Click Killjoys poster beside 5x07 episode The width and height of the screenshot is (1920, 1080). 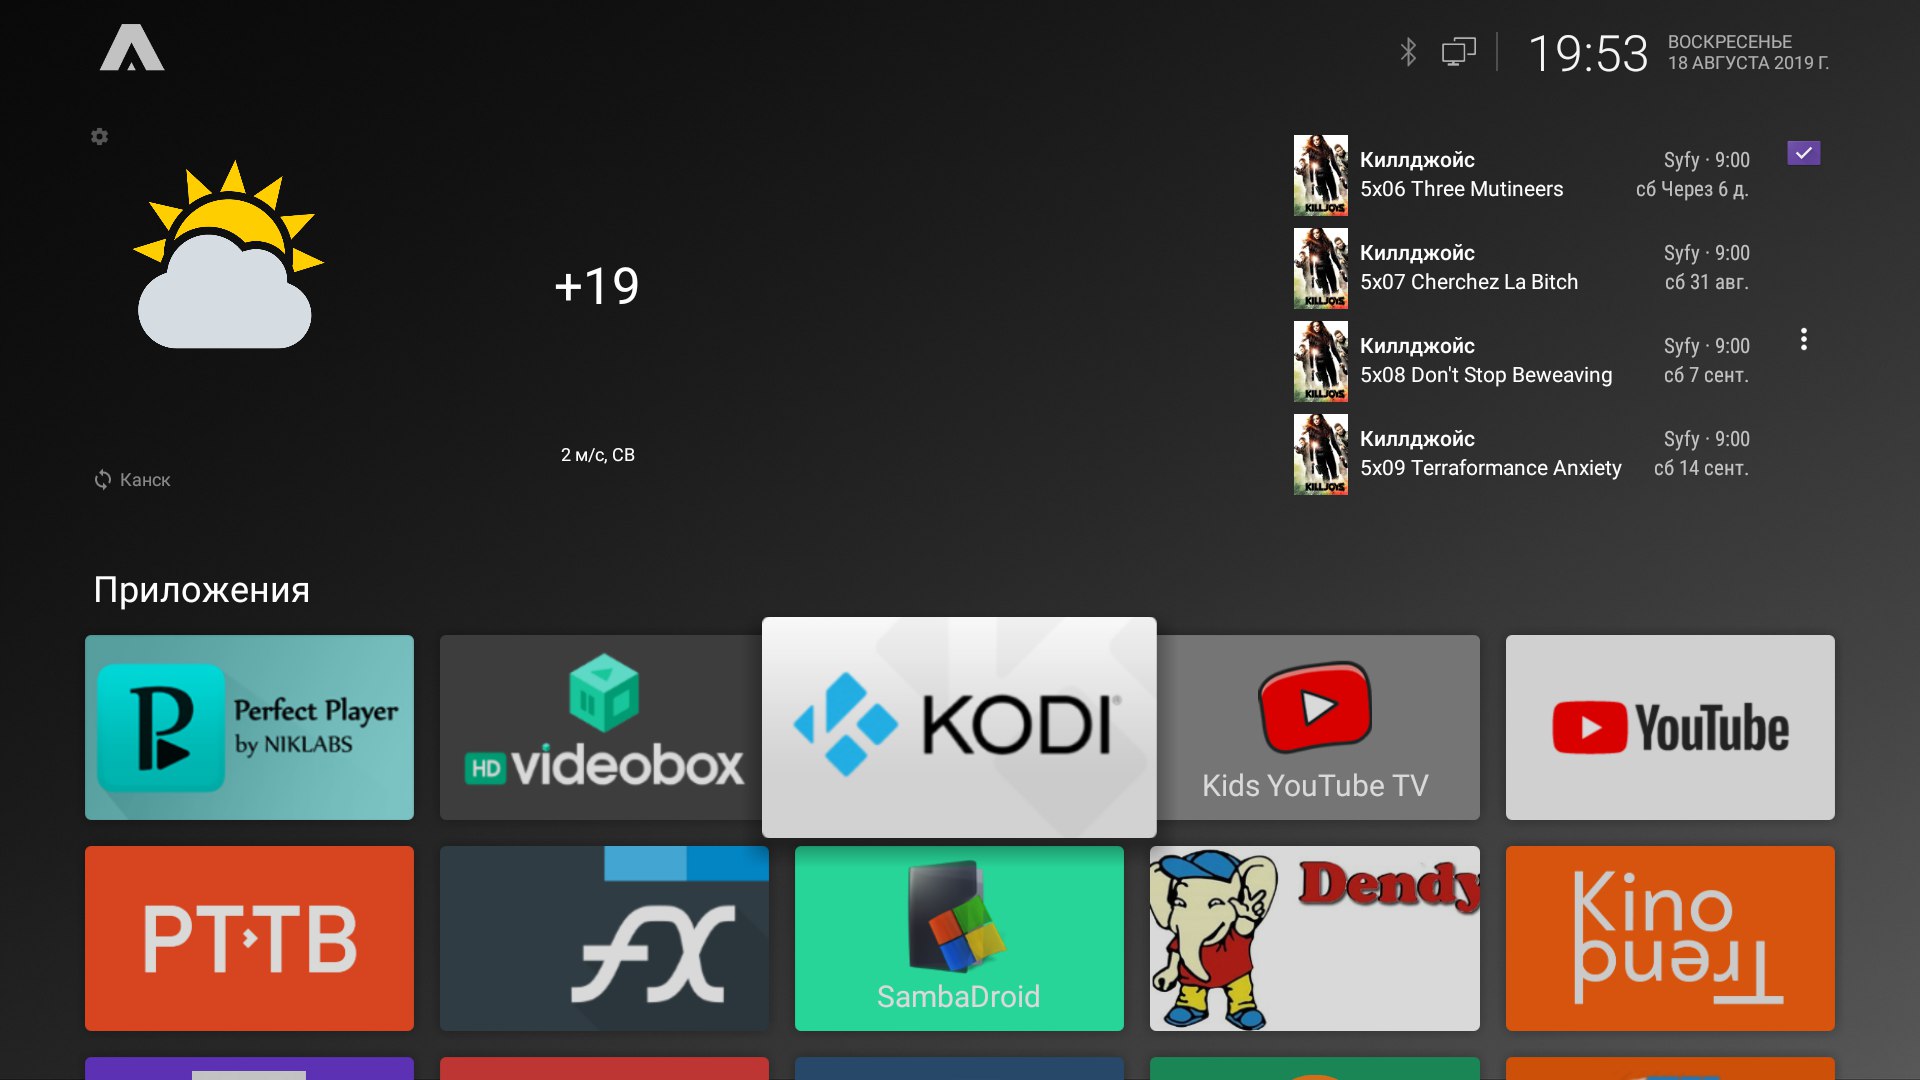1320,268
